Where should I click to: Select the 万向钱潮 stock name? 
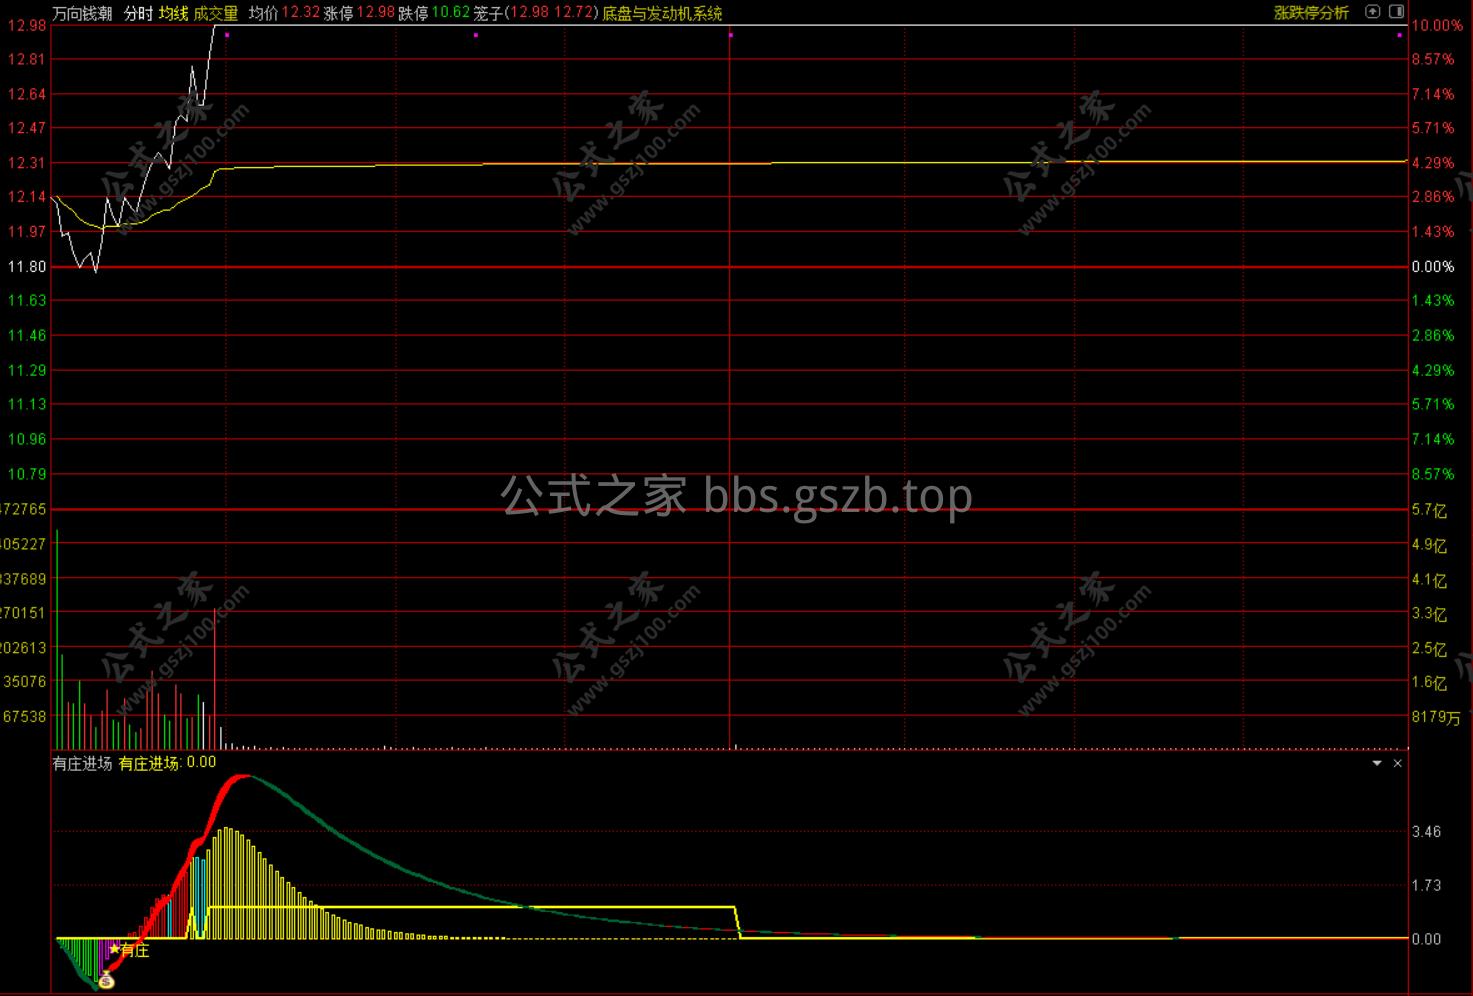pos(83,13)
